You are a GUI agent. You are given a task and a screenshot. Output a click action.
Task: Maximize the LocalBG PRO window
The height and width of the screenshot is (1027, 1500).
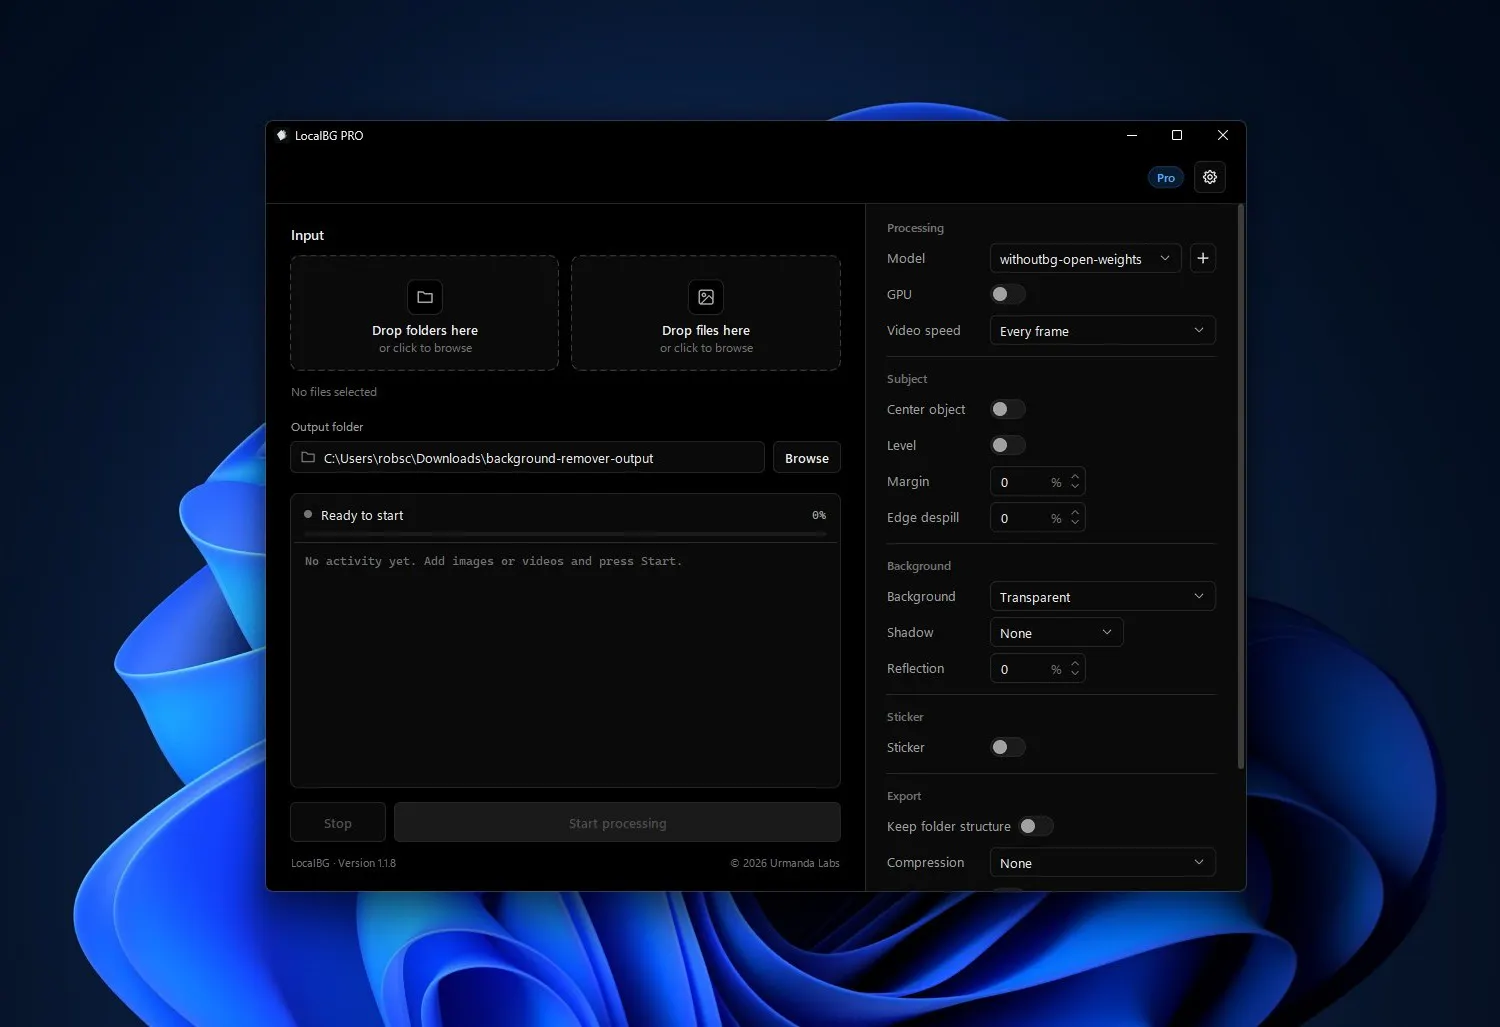tap(1177, 135)
